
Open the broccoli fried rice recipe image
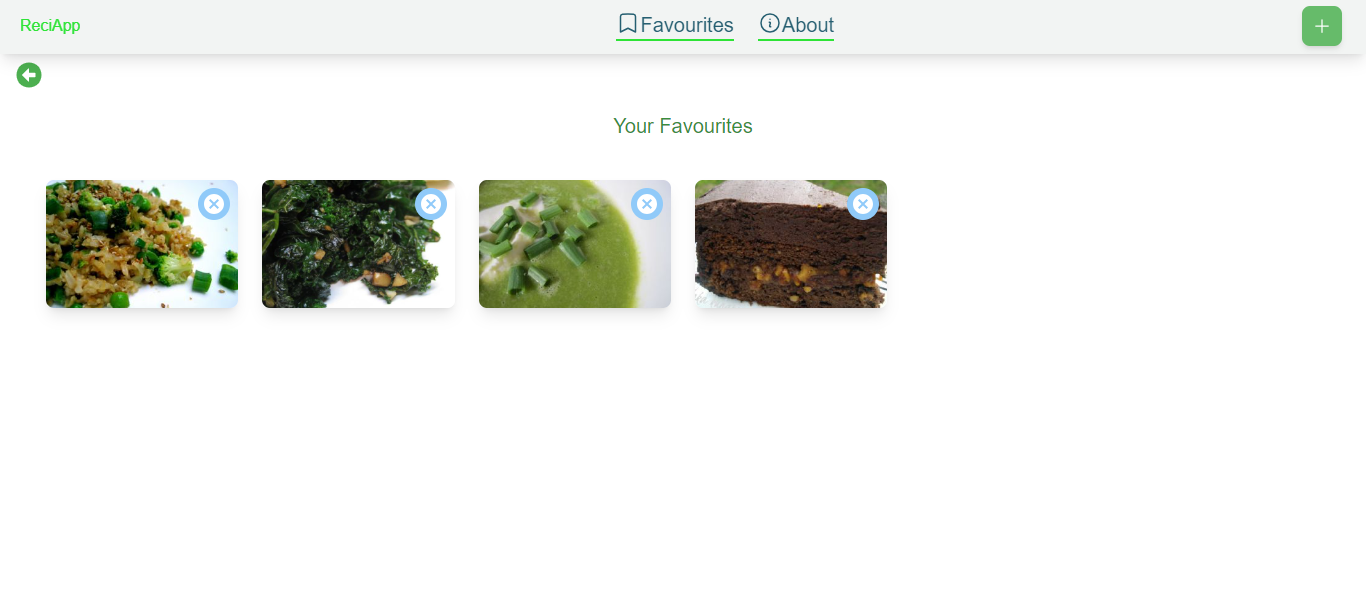pyautogui.click(x=142, y=244)
